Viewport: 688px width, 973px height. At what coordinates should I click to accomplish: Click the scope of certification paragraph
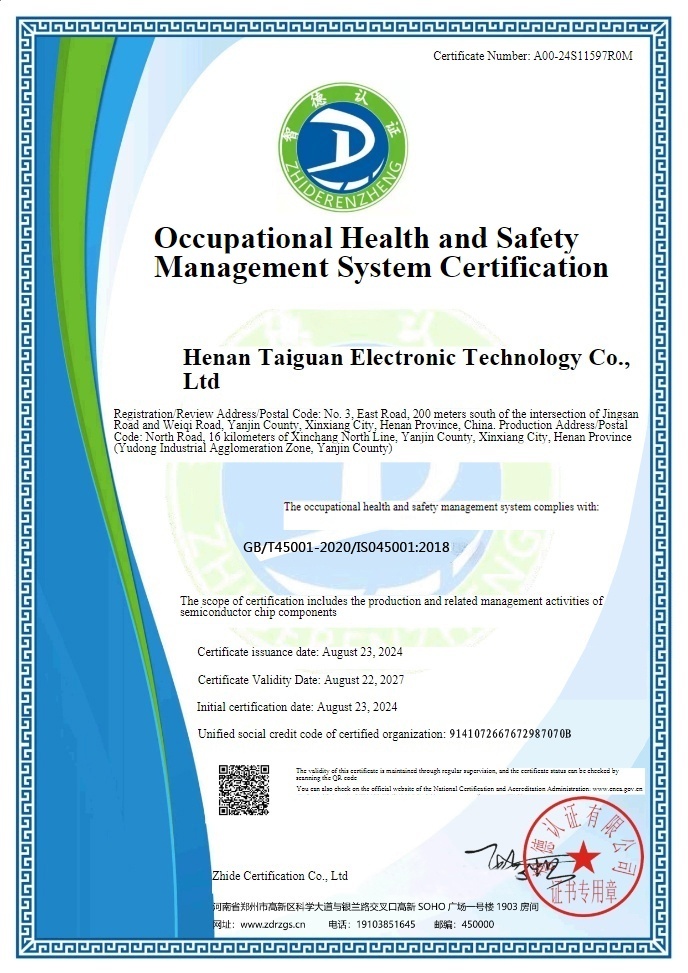[391, 606]
